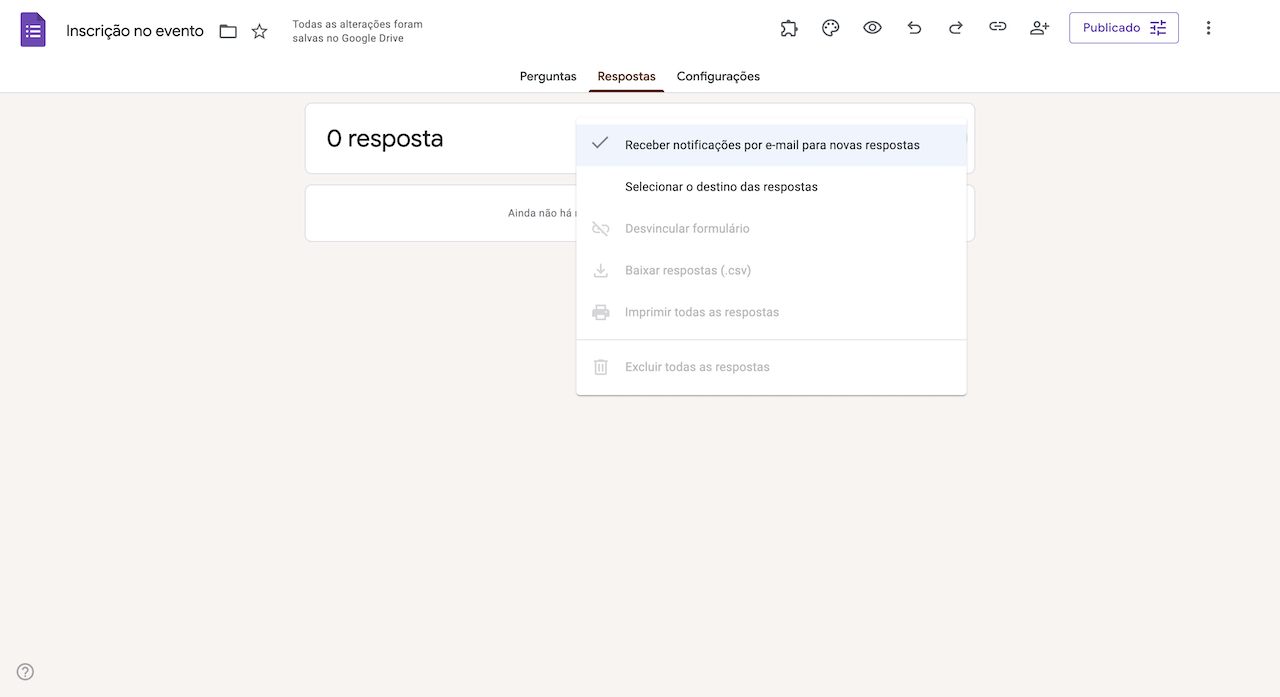Open help via the question mark icon
Viewport: 1280px width, 697px height.
(x=24, y=671)
